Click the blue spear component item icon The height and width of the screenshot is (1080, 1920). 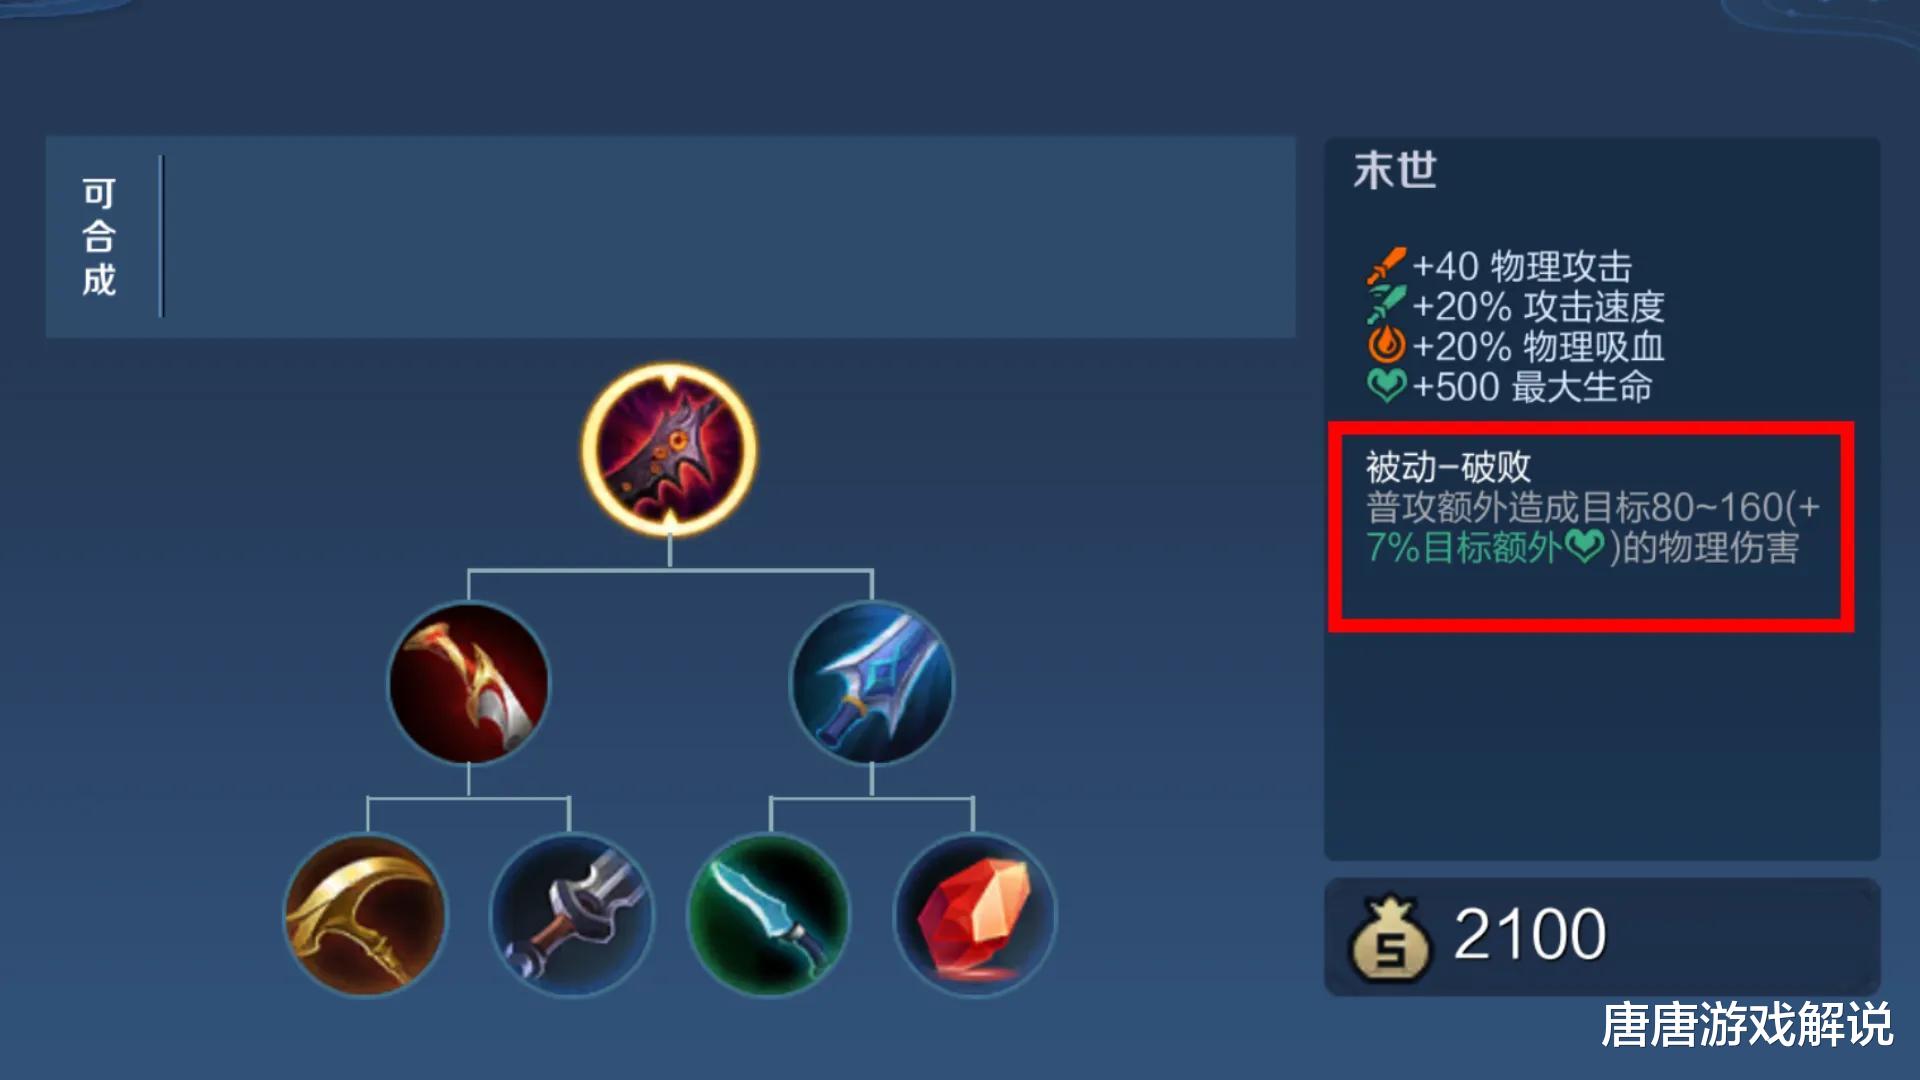pyautogui.click(x=871, y=683)
